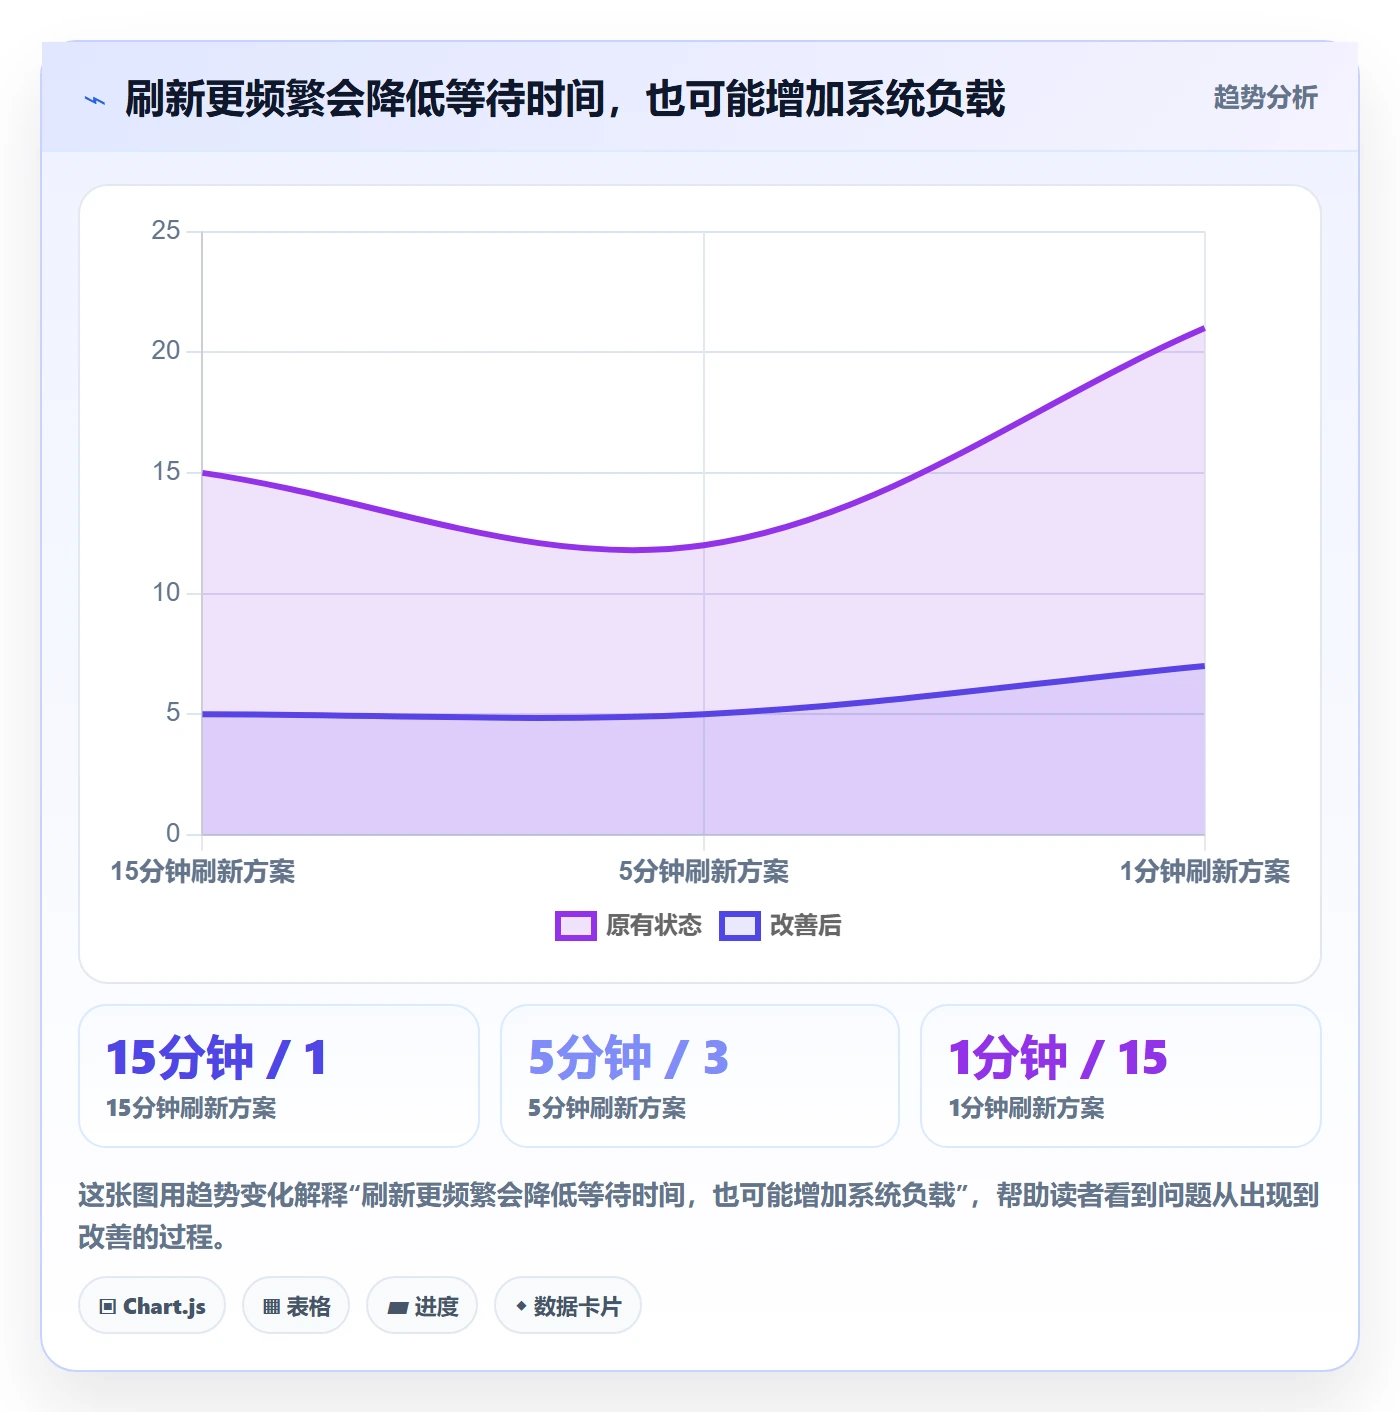Image resolution: width=1400 pixels, height=1412 pixels.
Task: Select the 进度 tag chip
Action: pyautogui.click(x=422, y=1306)
